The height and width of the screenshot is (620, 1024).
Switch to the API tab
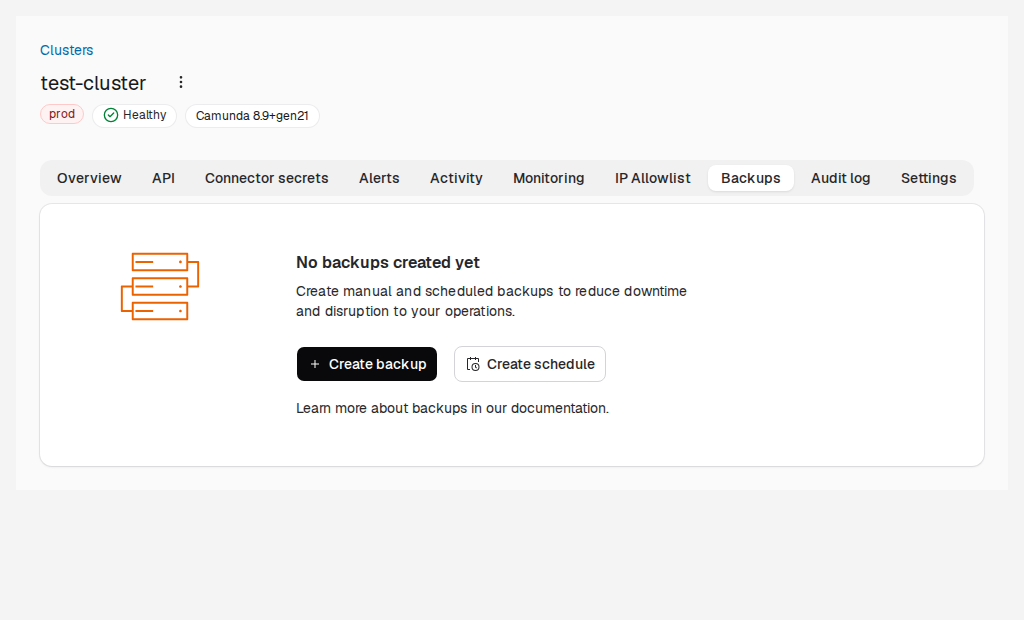(x=163, y=178)
